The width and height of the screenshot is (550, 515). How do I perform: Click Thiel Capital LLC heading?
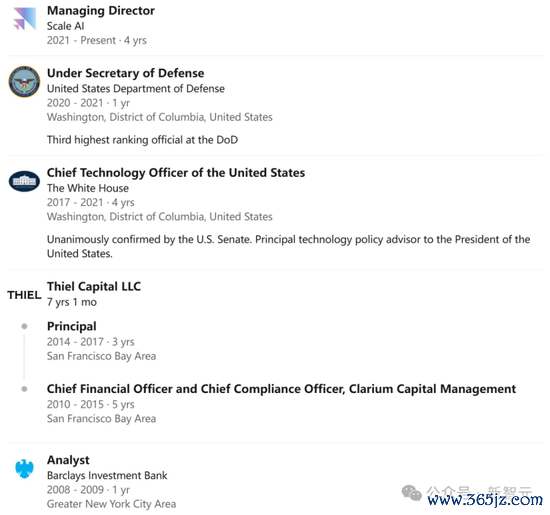pyautogui.click(x=94, y=286)
